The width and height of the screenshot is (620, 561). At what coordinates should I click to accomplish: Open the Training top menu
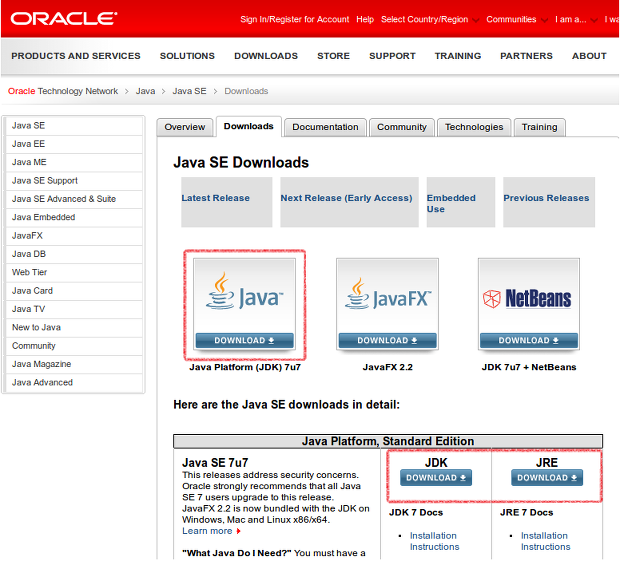point(458,56)
